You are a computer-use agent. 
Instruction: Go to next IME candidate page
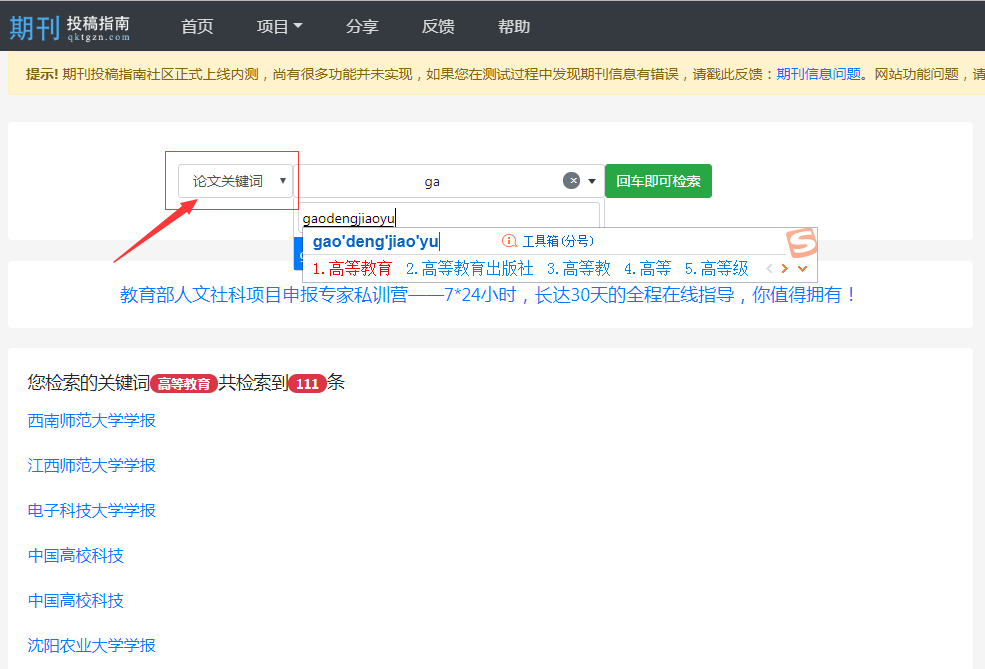tap(785, 268)
